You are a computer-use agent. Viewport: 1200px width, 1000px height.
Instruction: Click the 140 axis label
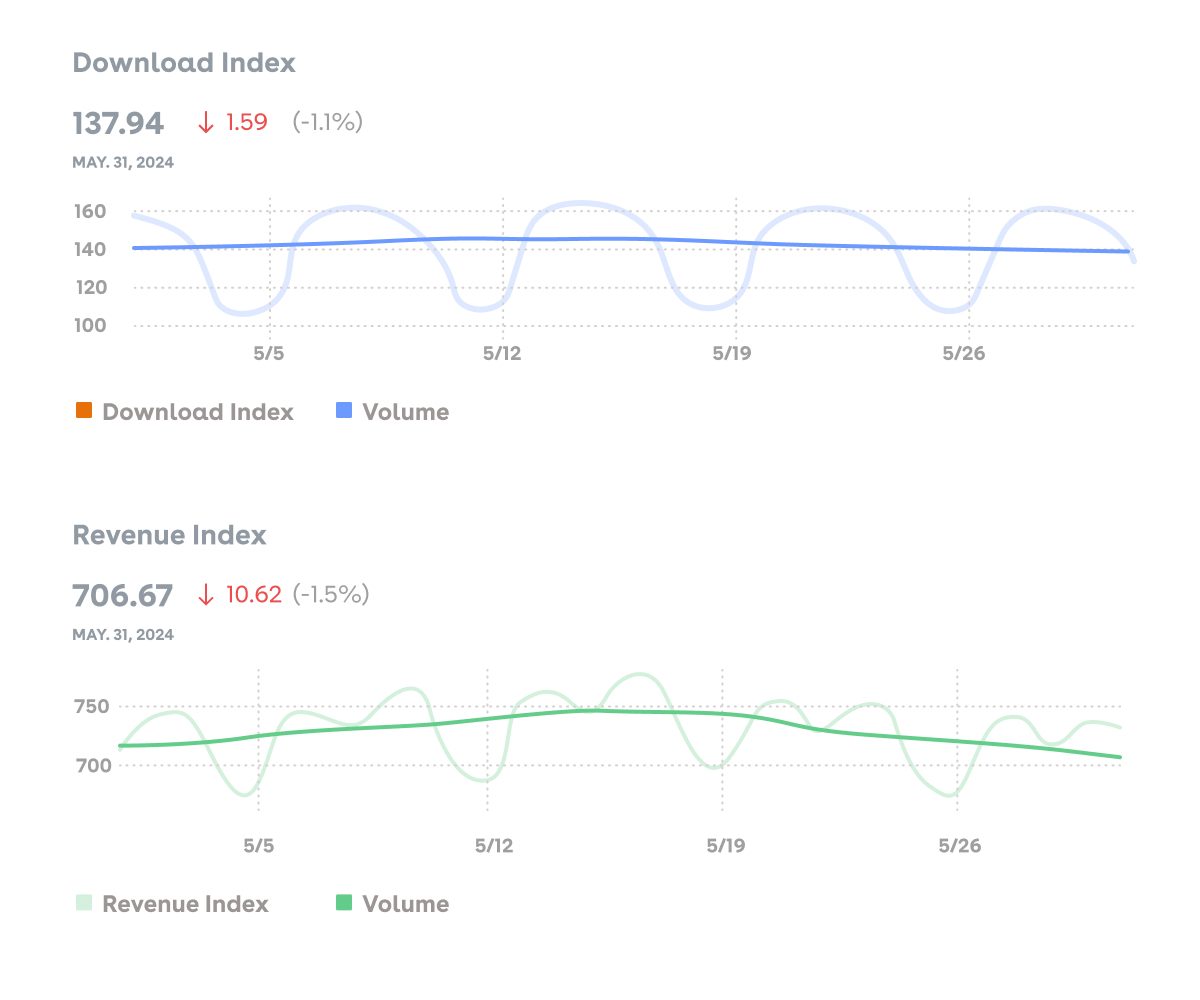[x=89, y=249]
